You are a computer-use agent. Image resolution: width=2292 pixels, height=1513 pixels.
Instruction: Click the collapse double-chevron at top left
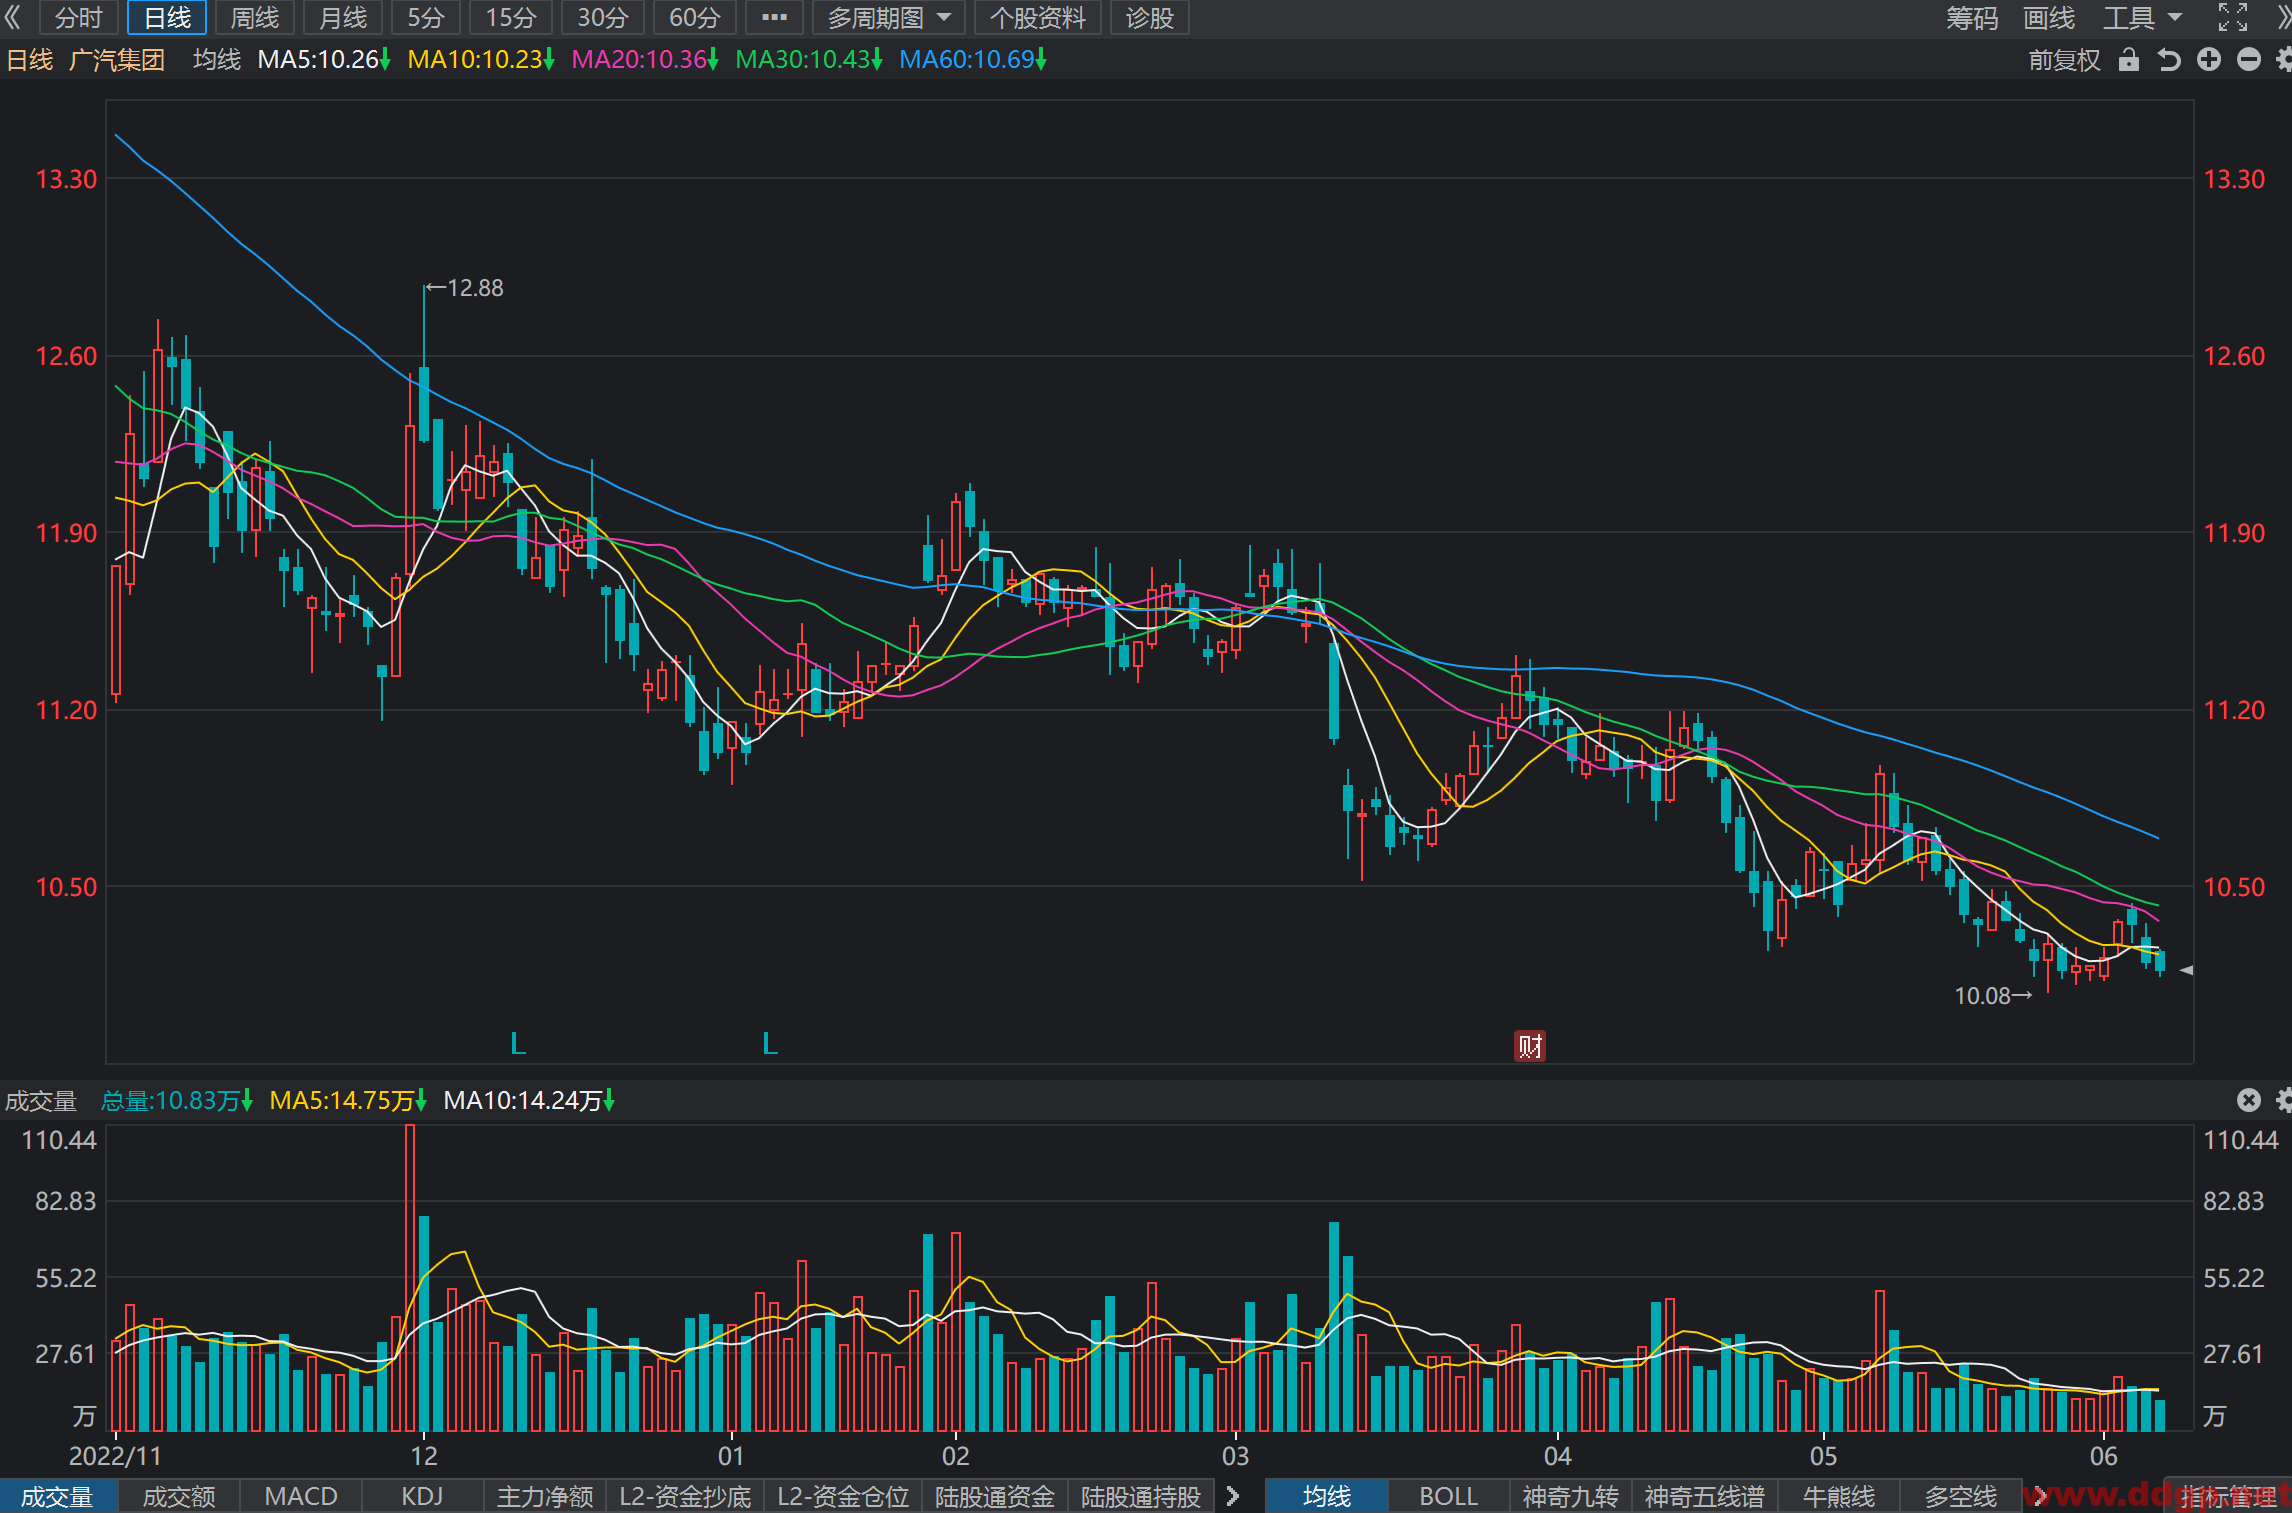click(x=13, y=17)
